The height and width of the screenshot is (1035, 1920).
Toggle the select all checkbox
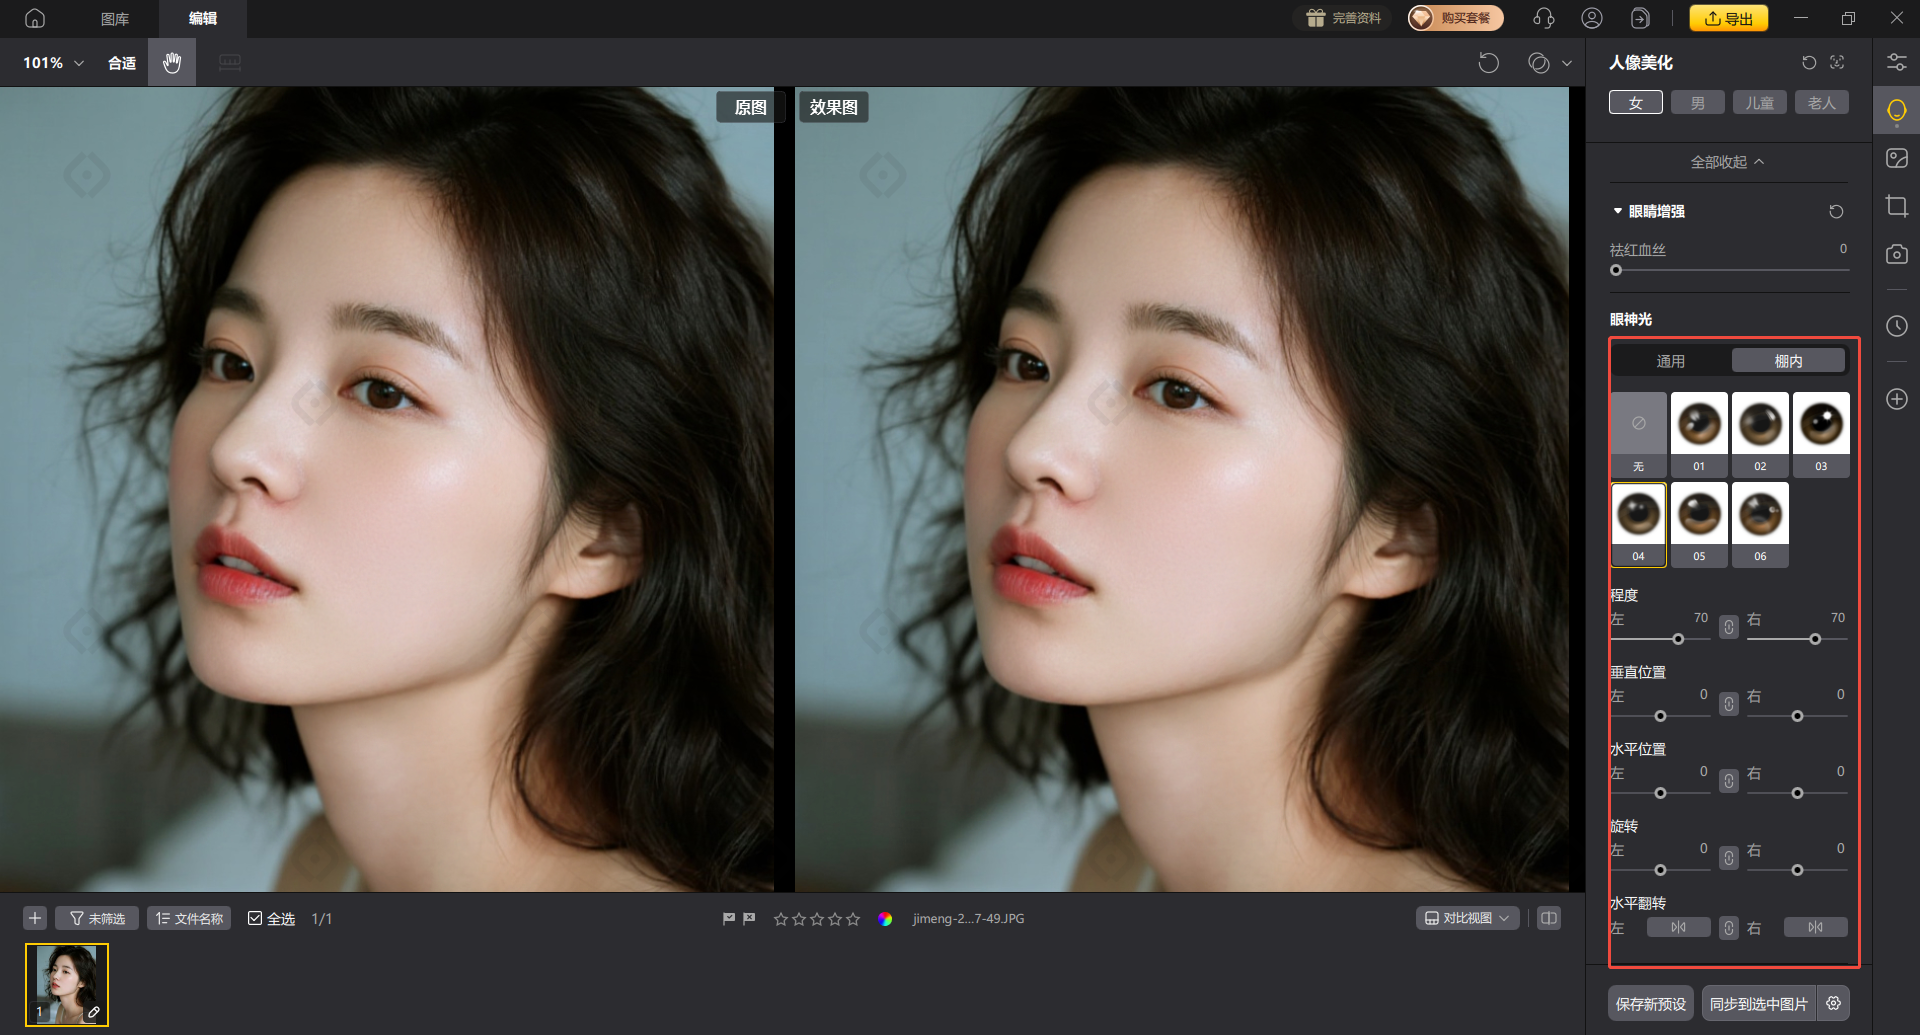pos(256,919)
